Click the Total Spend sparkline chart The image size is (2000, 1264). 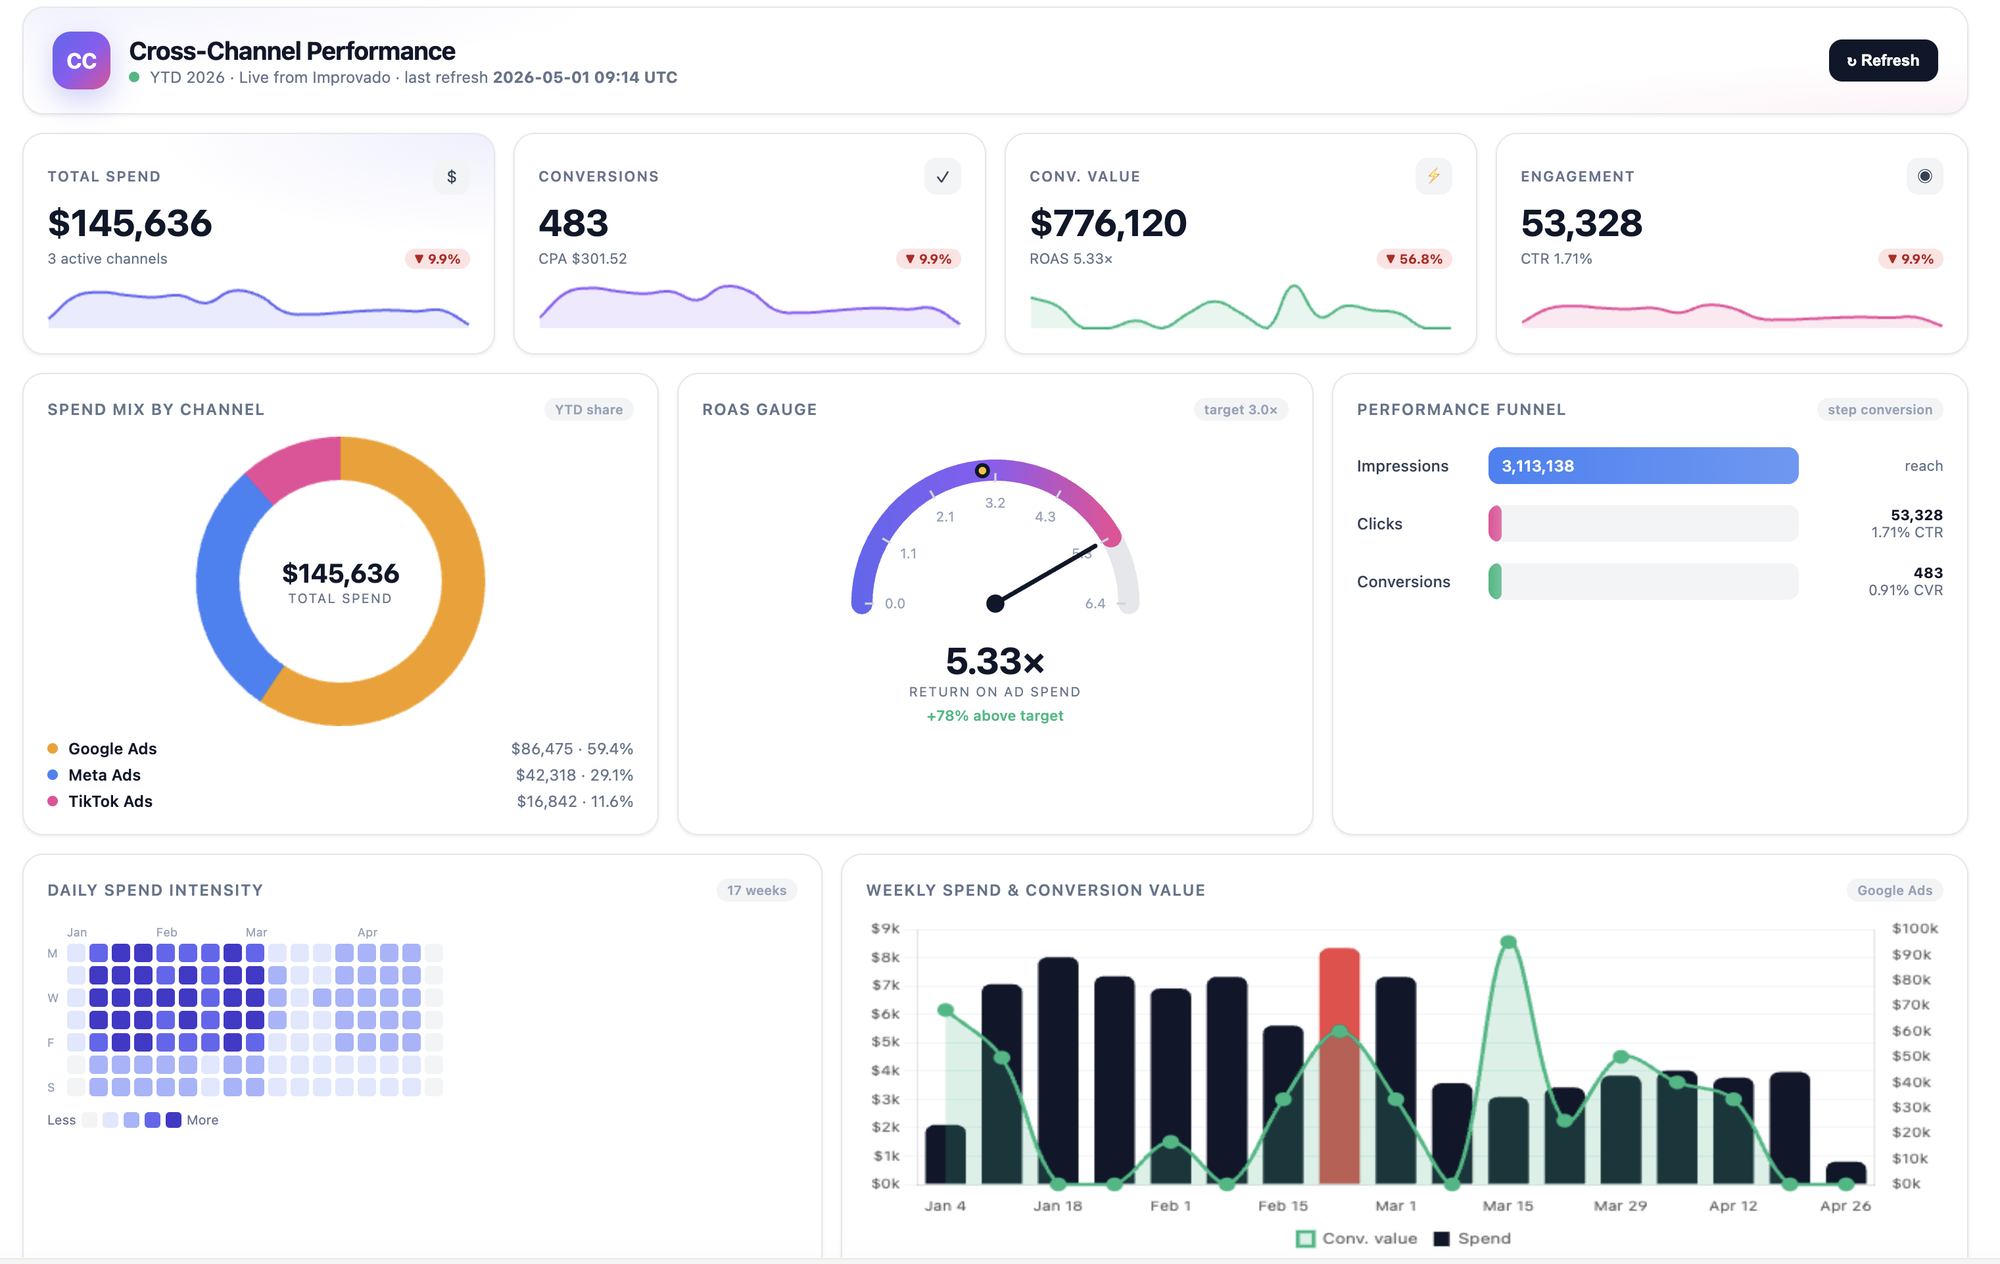click(258, 308)
